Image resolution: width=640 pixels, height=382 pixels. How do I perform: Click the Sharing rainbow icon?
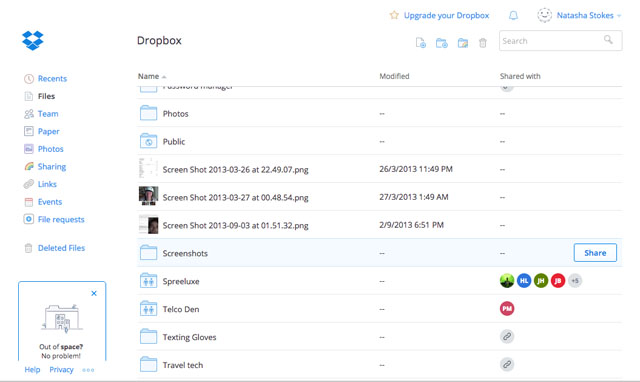pyautogui.click(x=29, y=167)
